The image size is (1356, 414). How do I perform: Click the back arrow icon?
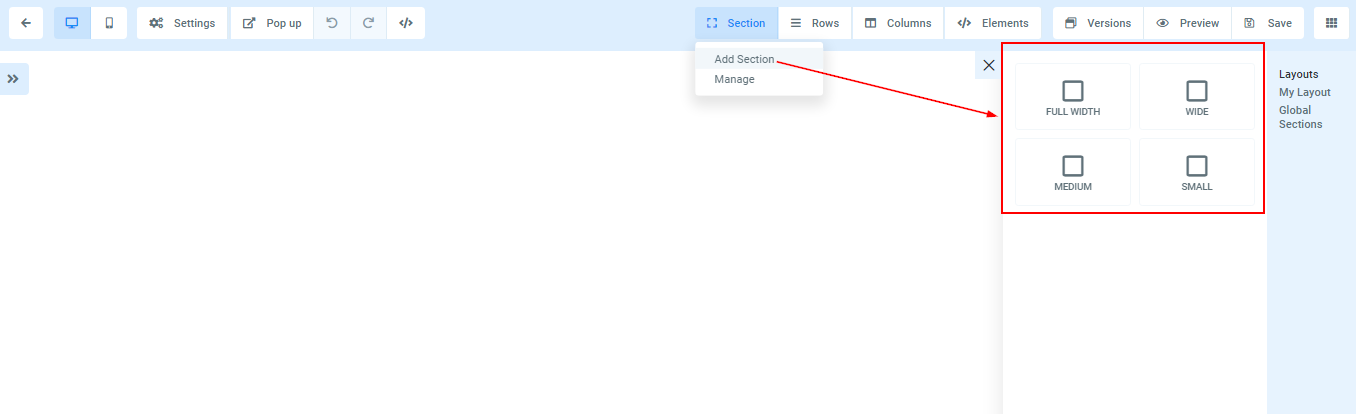tap(26, 23)
